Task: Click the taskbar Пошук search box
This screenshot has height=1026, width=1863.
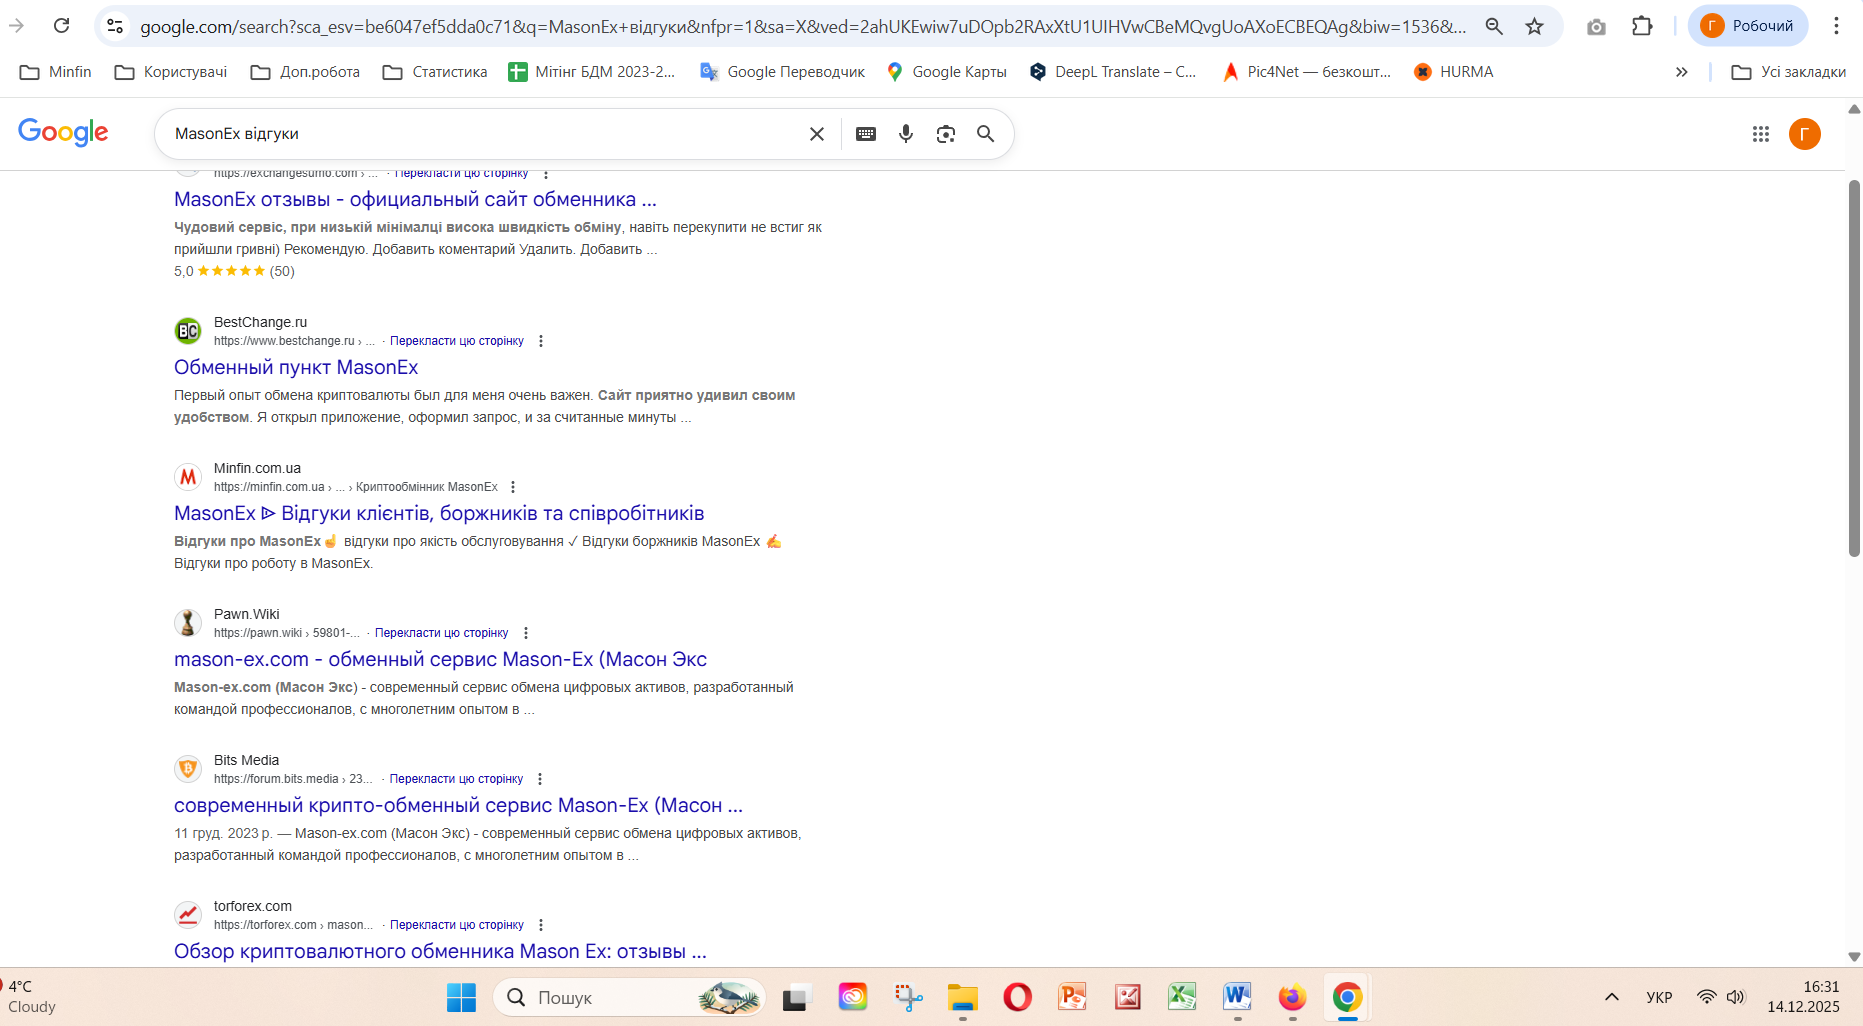Action: point(629,997)
